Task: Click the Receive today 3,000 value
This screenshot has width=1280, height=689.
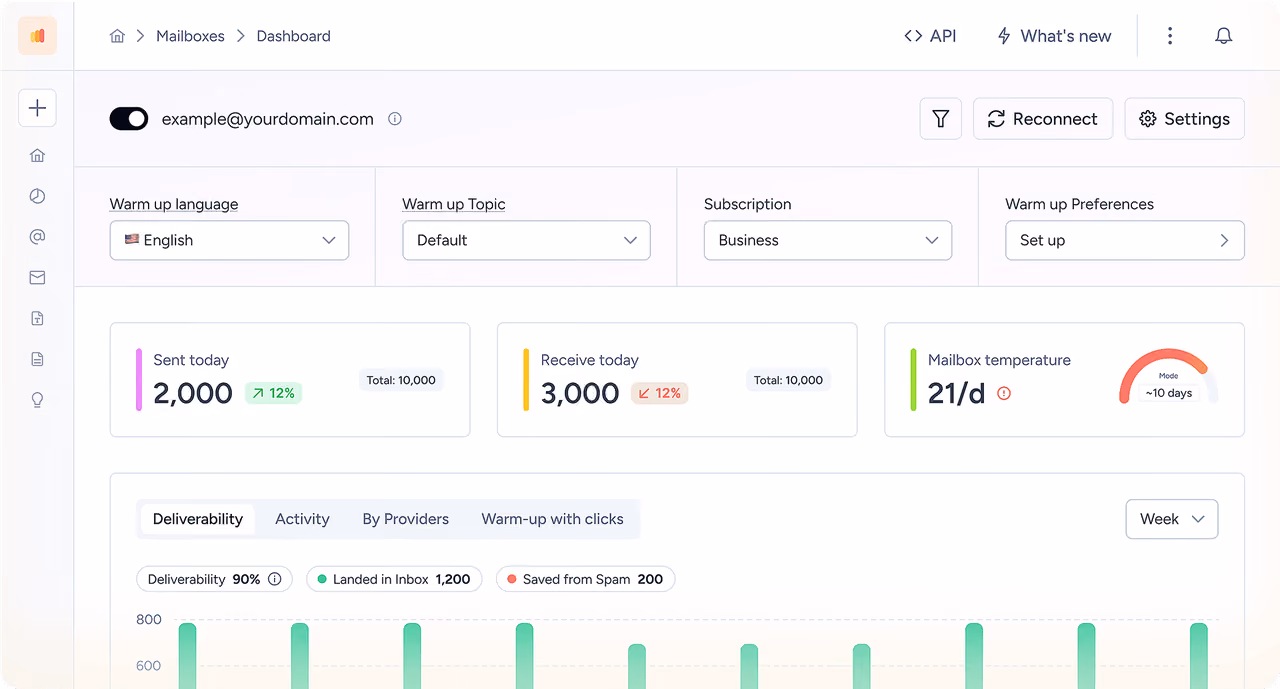Action: pos(580,394)
